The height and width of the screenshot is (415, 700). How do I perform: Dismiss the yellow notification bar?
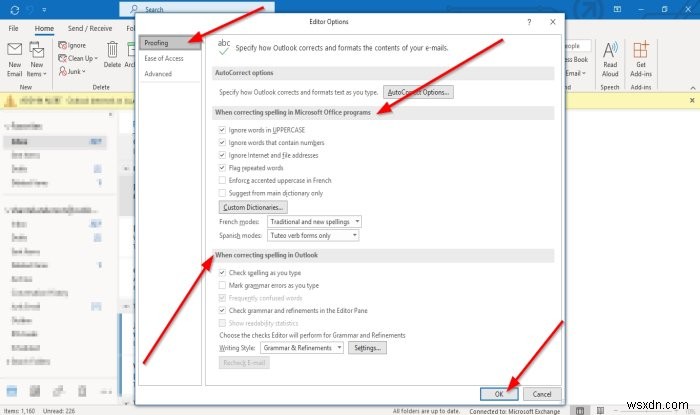[x=692, y=100]
